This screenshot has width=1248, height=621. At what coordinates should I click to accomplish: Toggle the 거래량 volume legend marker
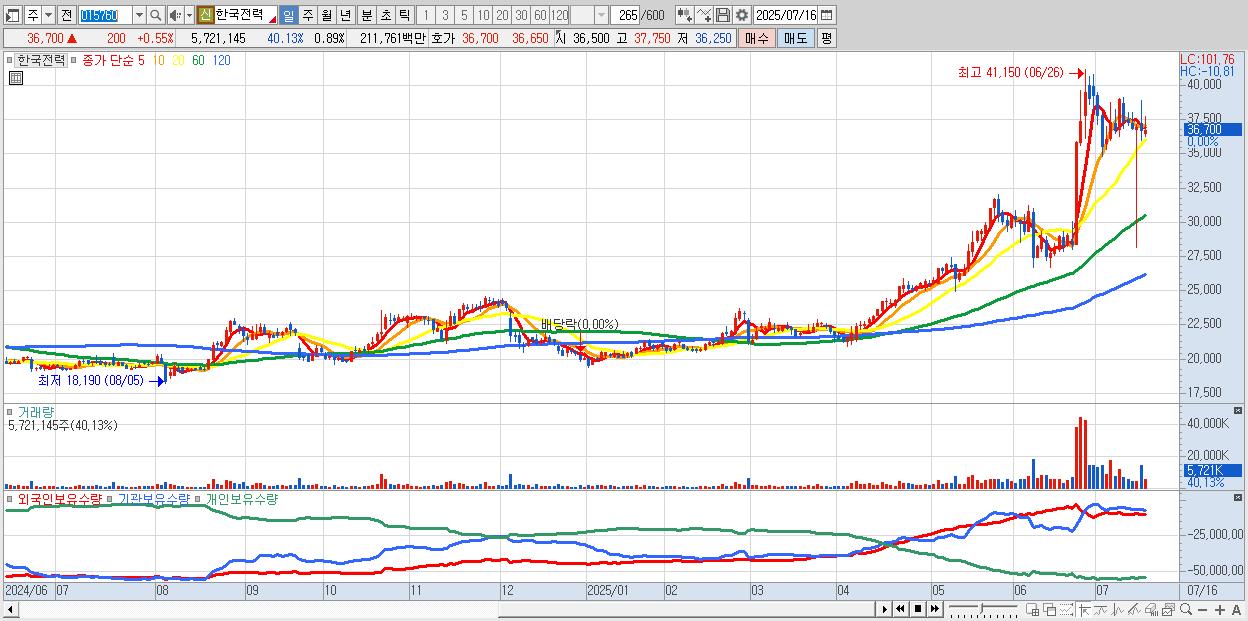click(12, 411)
